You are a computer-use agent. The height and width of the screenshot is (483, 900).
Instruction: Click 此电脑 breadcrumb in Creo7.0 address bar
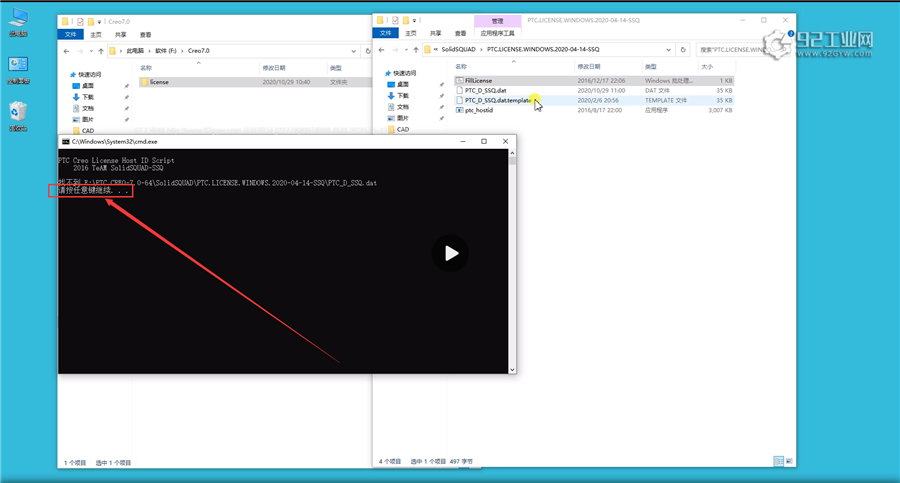tap(135, 51)
